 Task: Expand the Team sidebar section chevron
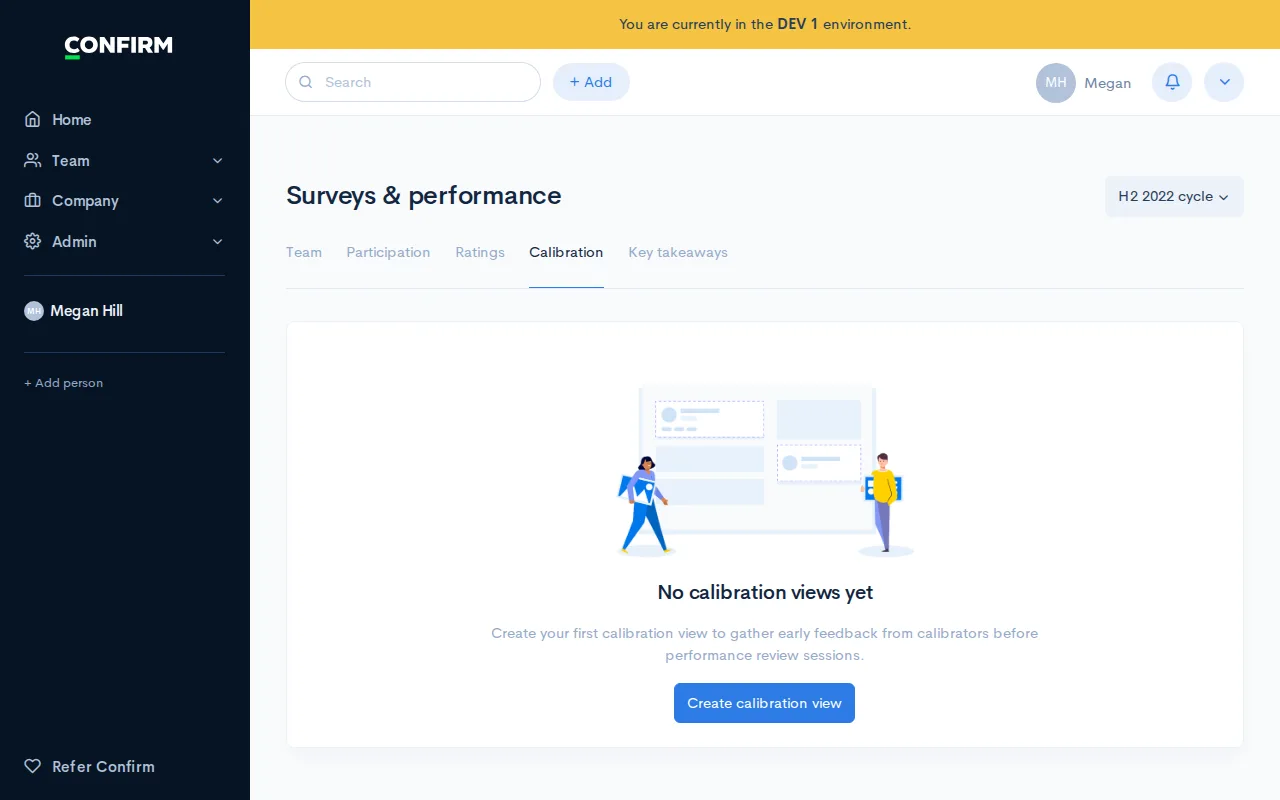(217, 161)
